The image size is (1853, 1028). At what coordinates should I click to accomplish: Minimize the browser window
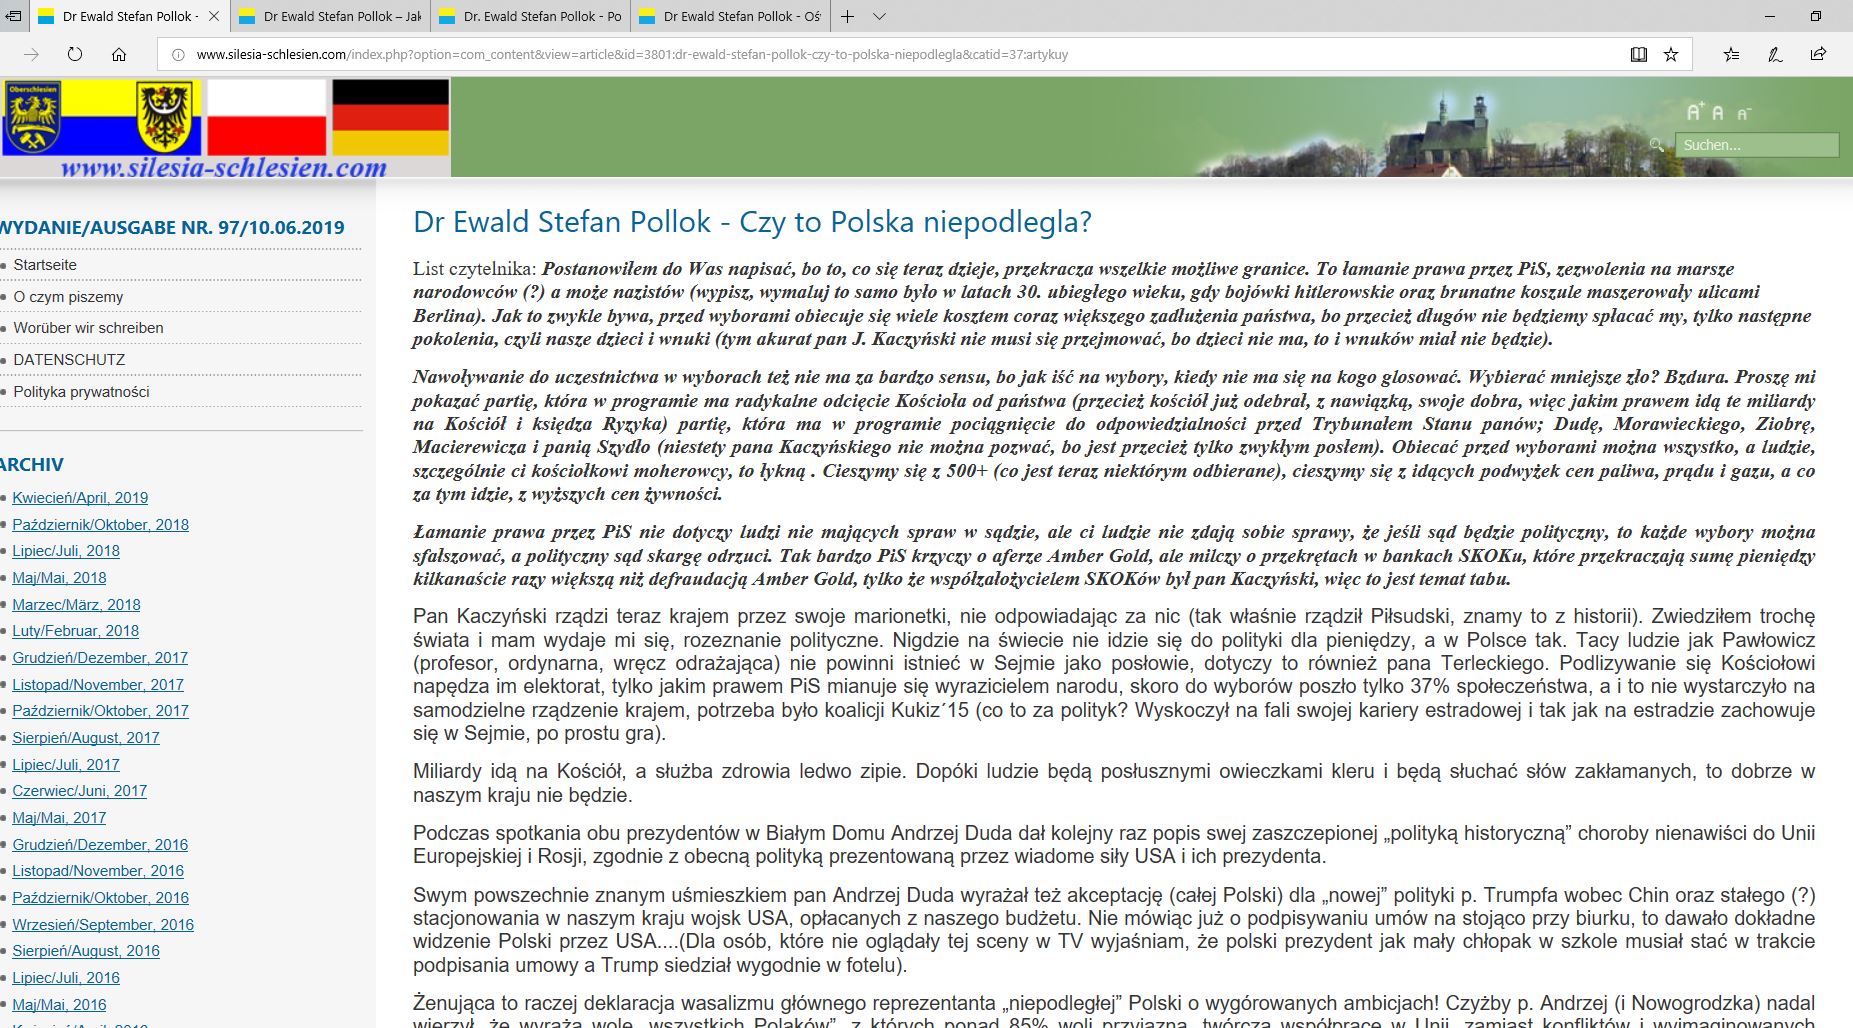pos(1769,16)
